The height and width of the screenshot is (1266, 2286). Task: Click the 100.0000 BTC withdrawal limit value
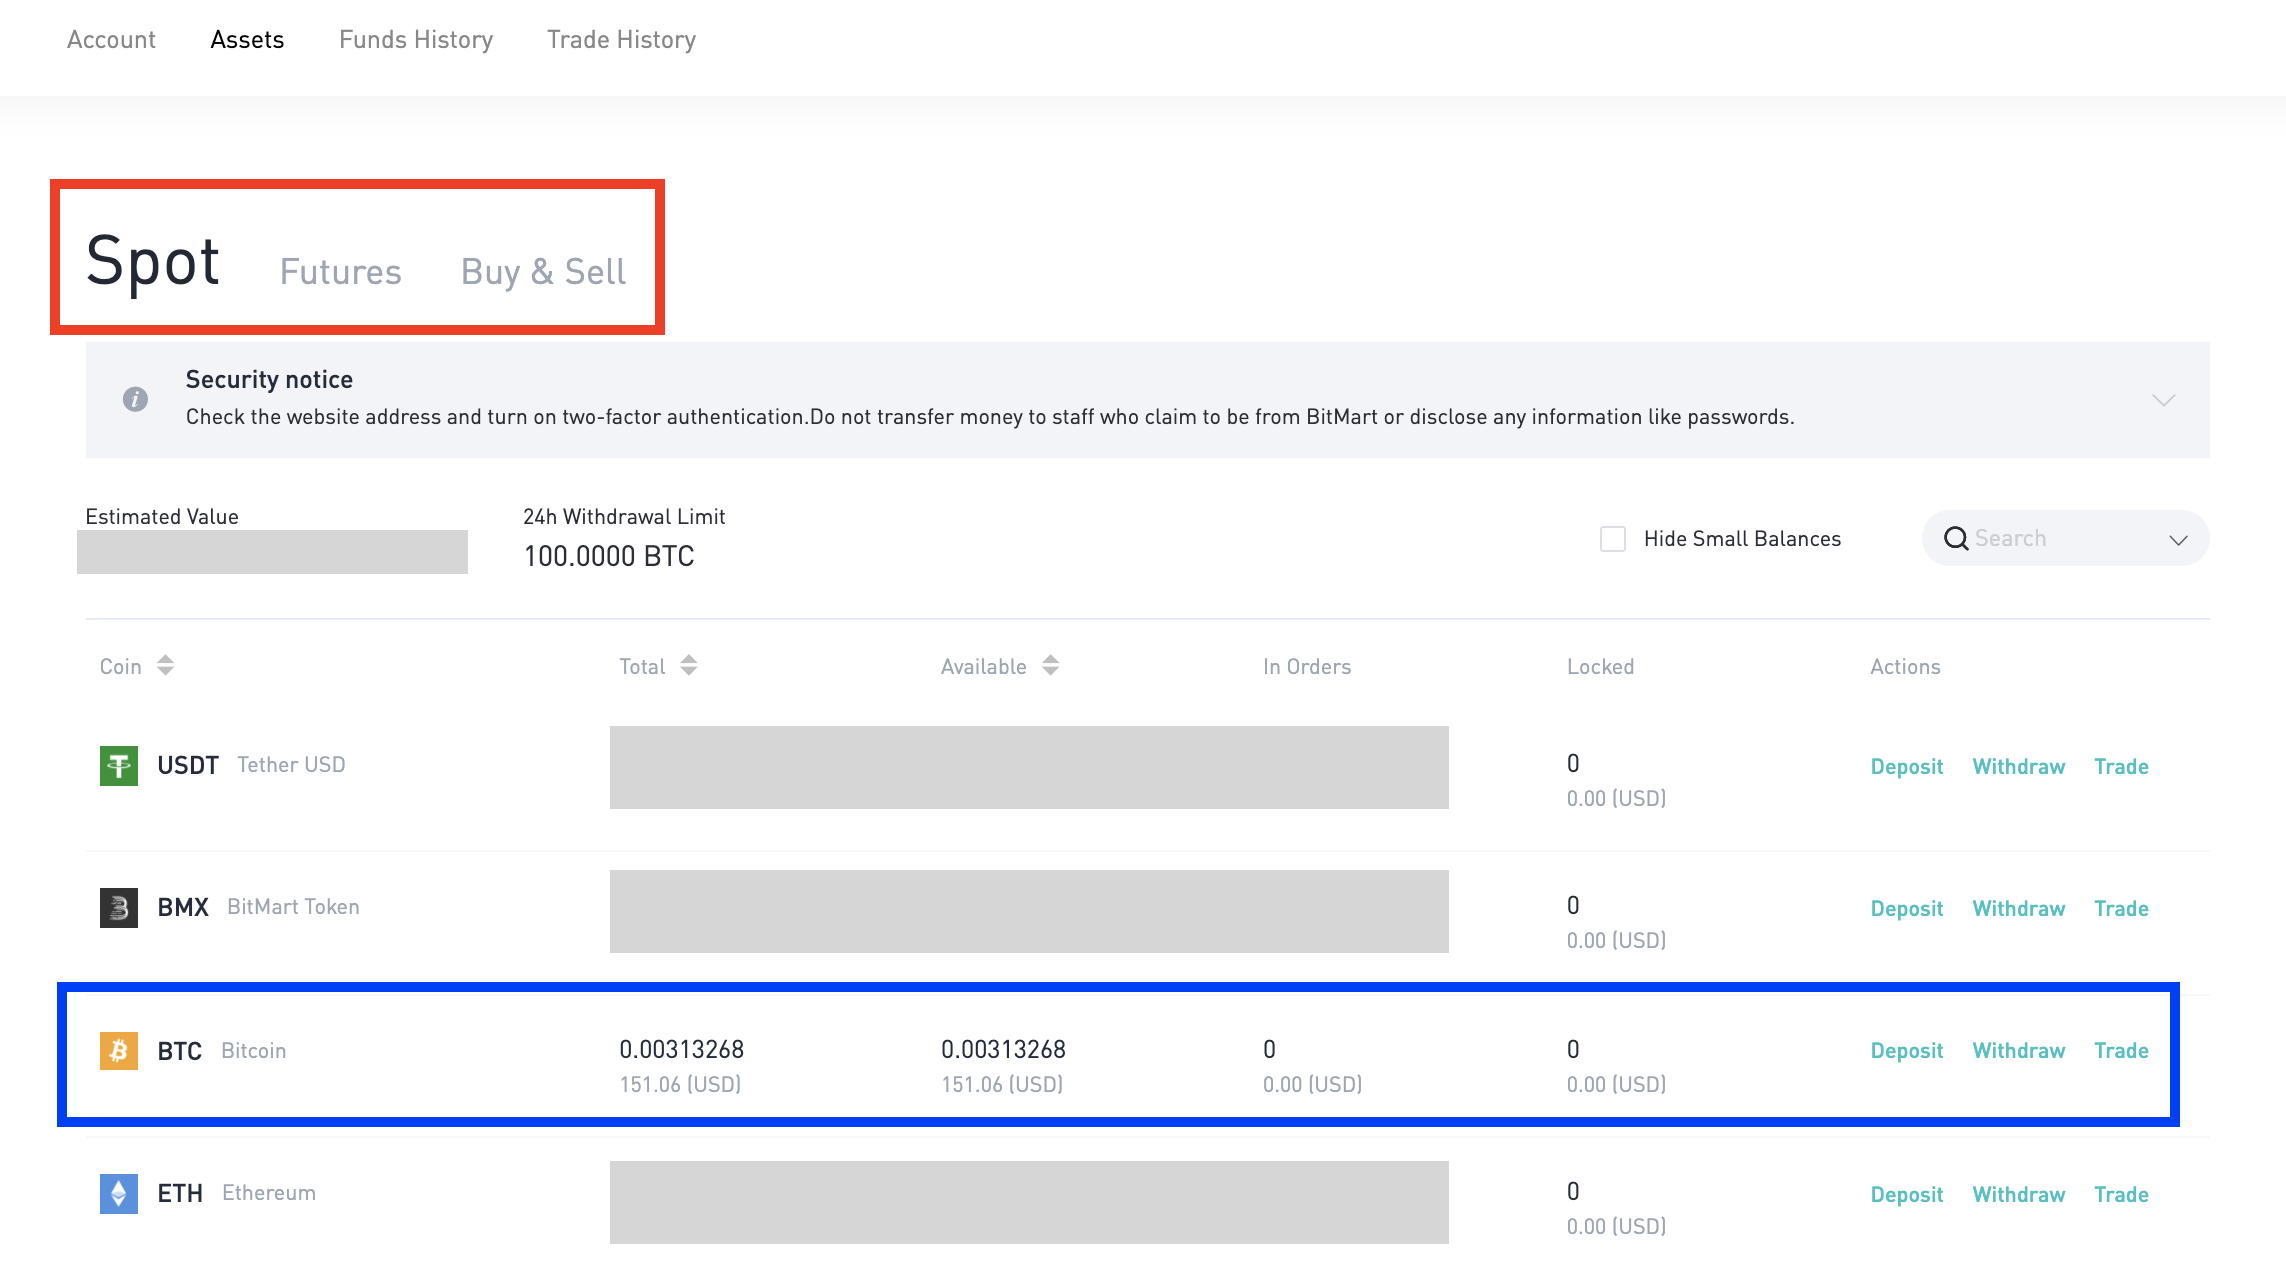(609, 556)
